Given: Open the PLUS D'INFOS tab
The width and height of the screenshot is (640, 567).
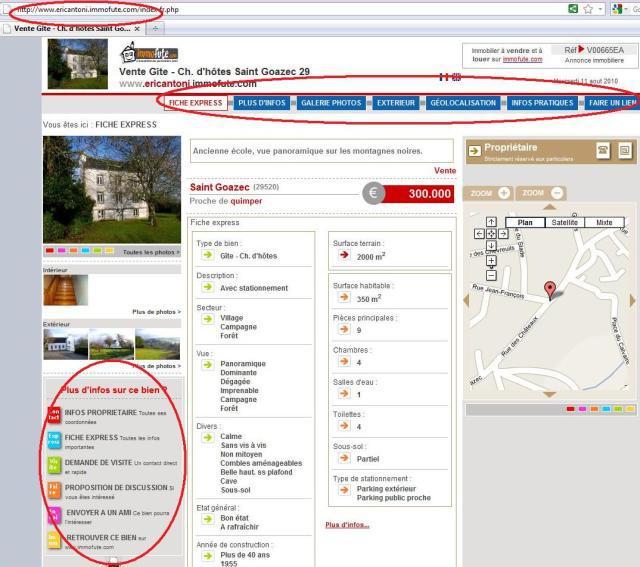Looking at the screenshot, I should point(262,103).
